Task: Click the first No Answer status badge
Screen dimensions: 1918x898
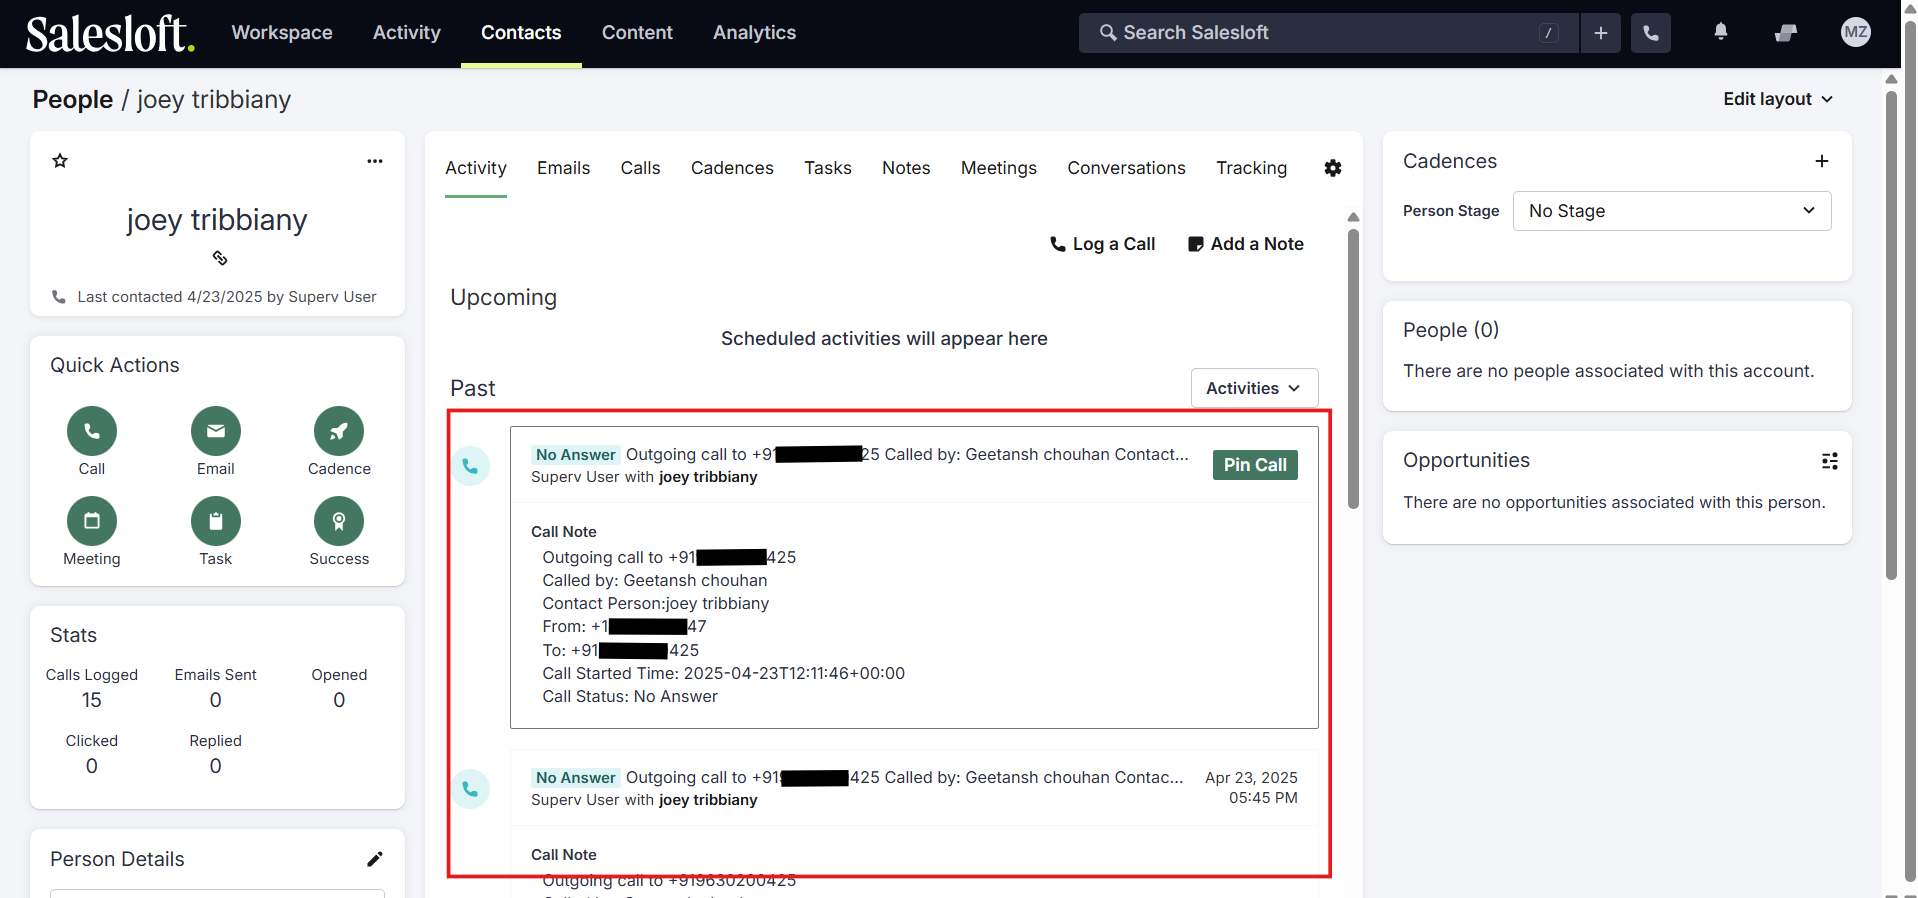Action: 575,454
